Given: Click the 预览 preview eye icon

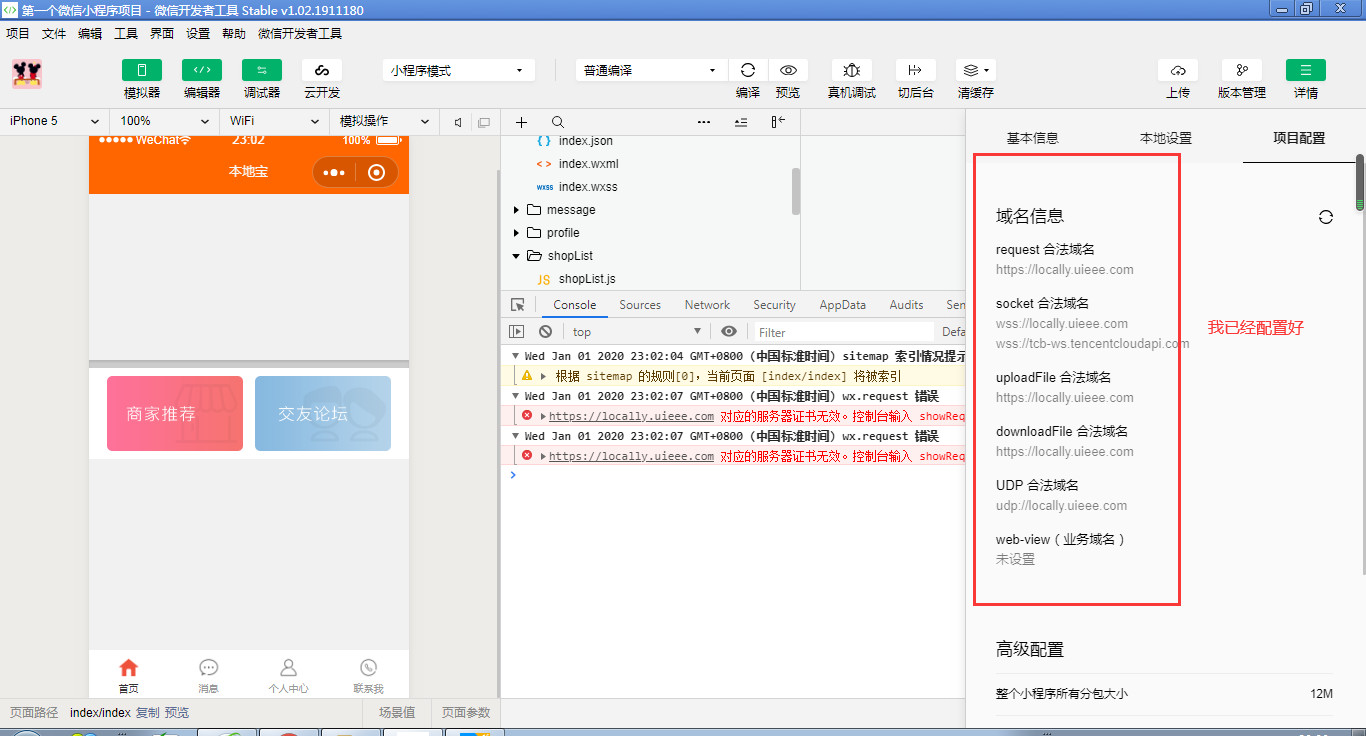Looking at the screenshot, I should click(788, 70).
